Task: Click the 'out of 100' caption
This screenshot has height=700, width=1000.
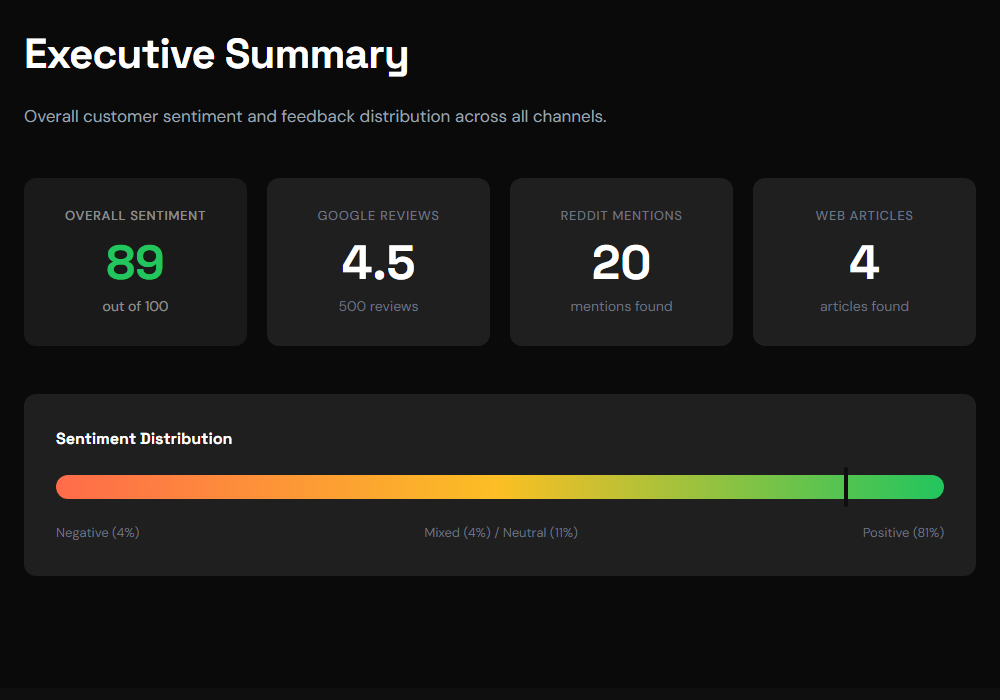Action: click(135, 306)
